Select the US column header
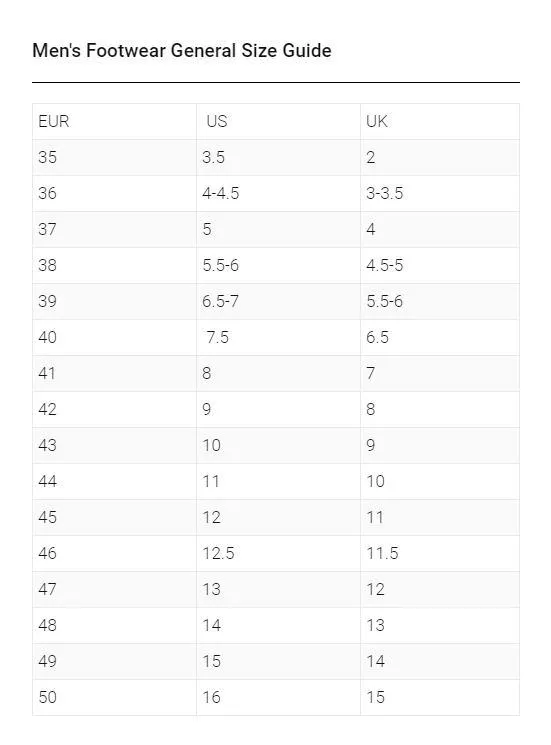Image resolution: width=551 pixels, height=745 pixels. point(278,122)
